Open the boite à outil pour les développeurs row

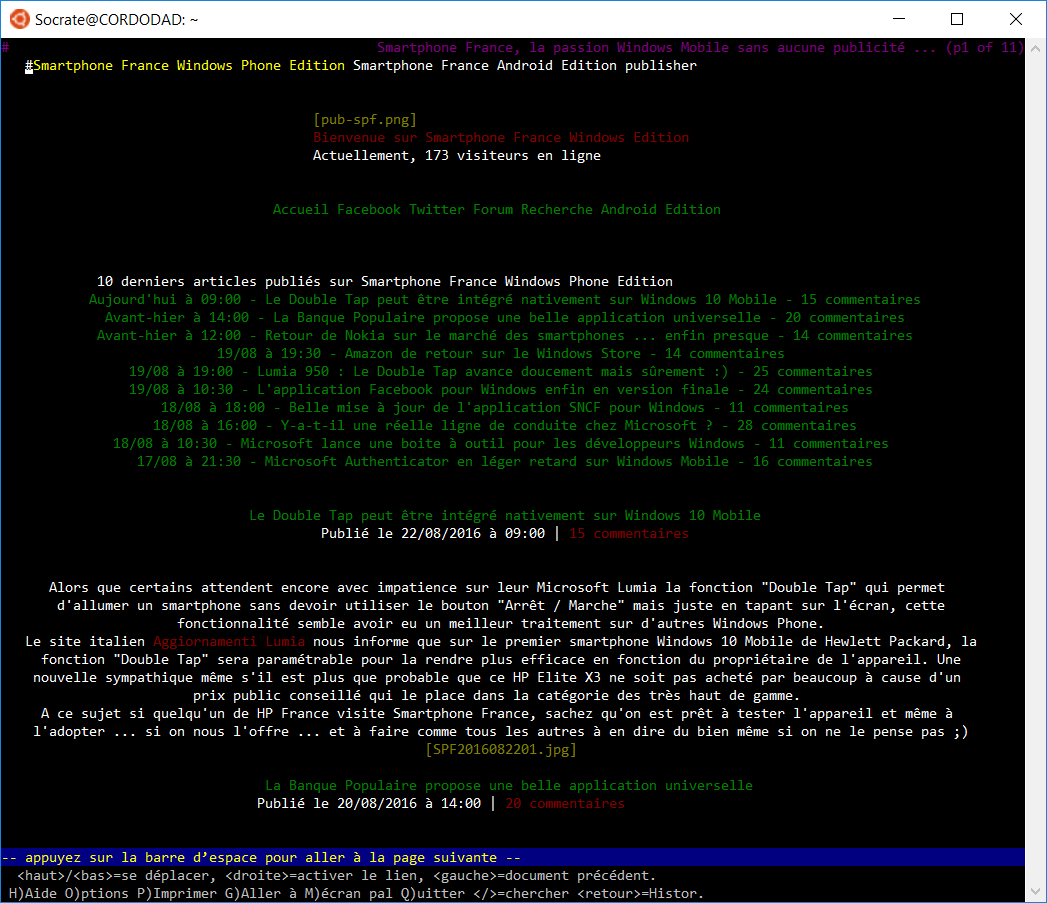pyautogui.click(x=501, y=444)
